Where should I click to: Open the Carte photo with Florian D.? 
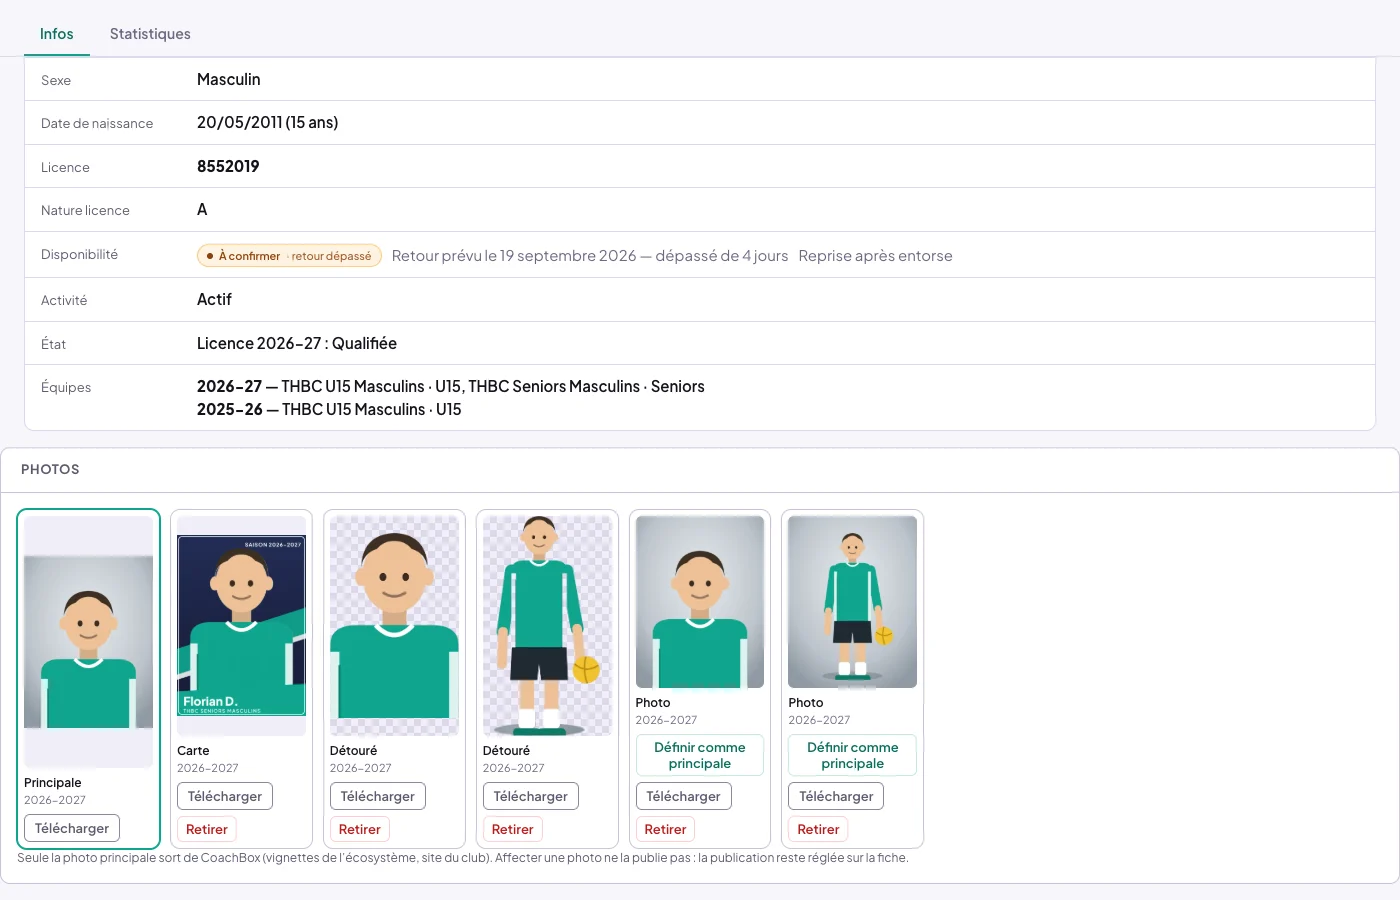(241, 626)
